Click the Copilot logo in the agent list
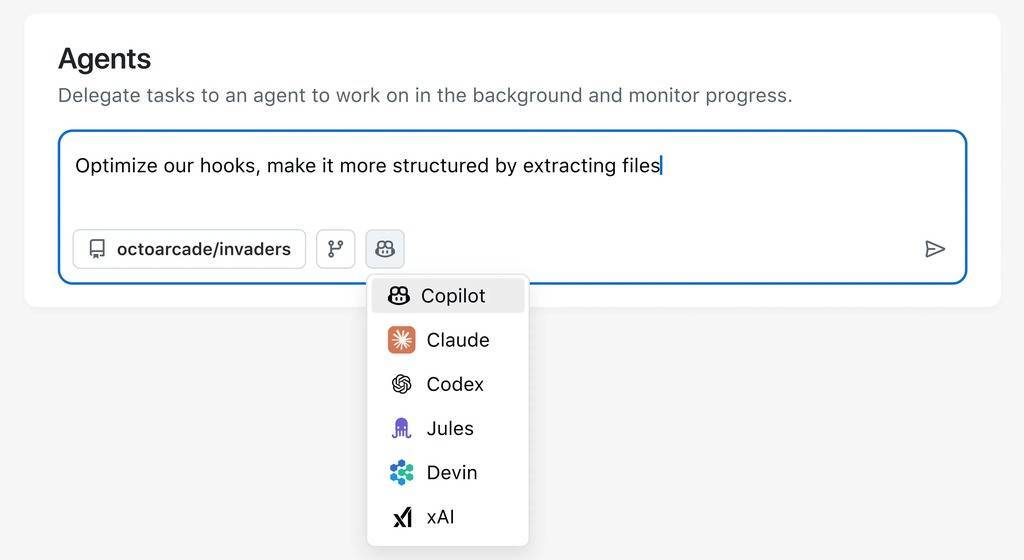This screenshot has height=560, width=1024. pyautogui.click(x=399, y=296)
